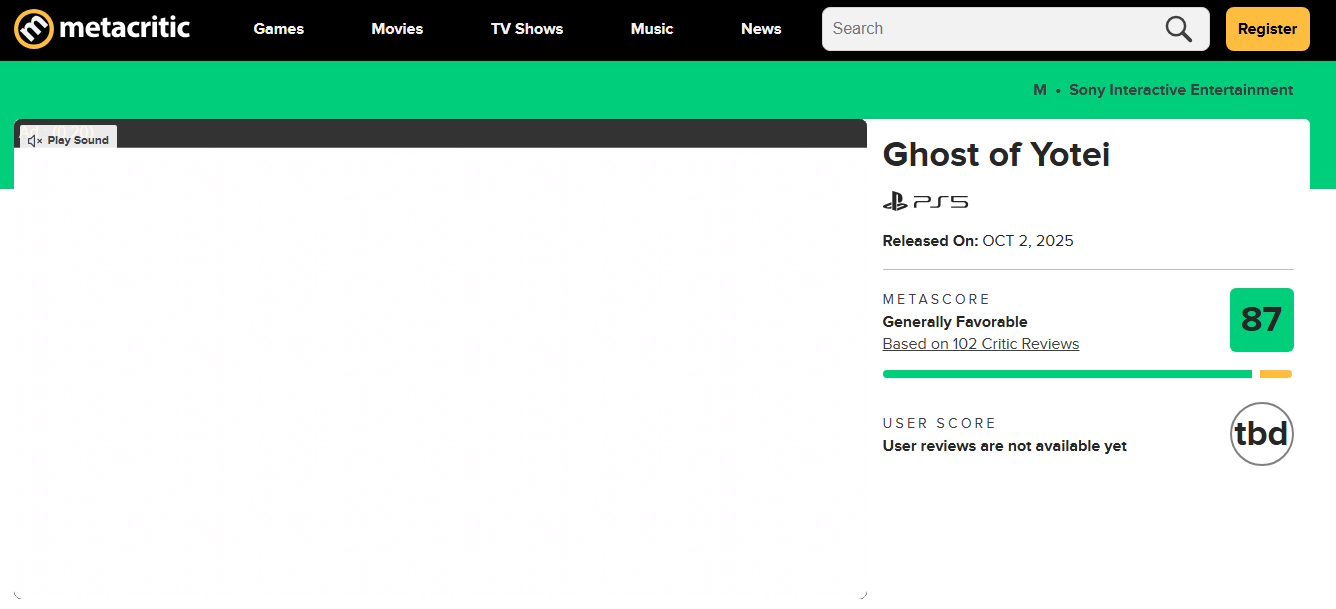
Task: Switch to the TV Shows section
Action: (527, 29)
